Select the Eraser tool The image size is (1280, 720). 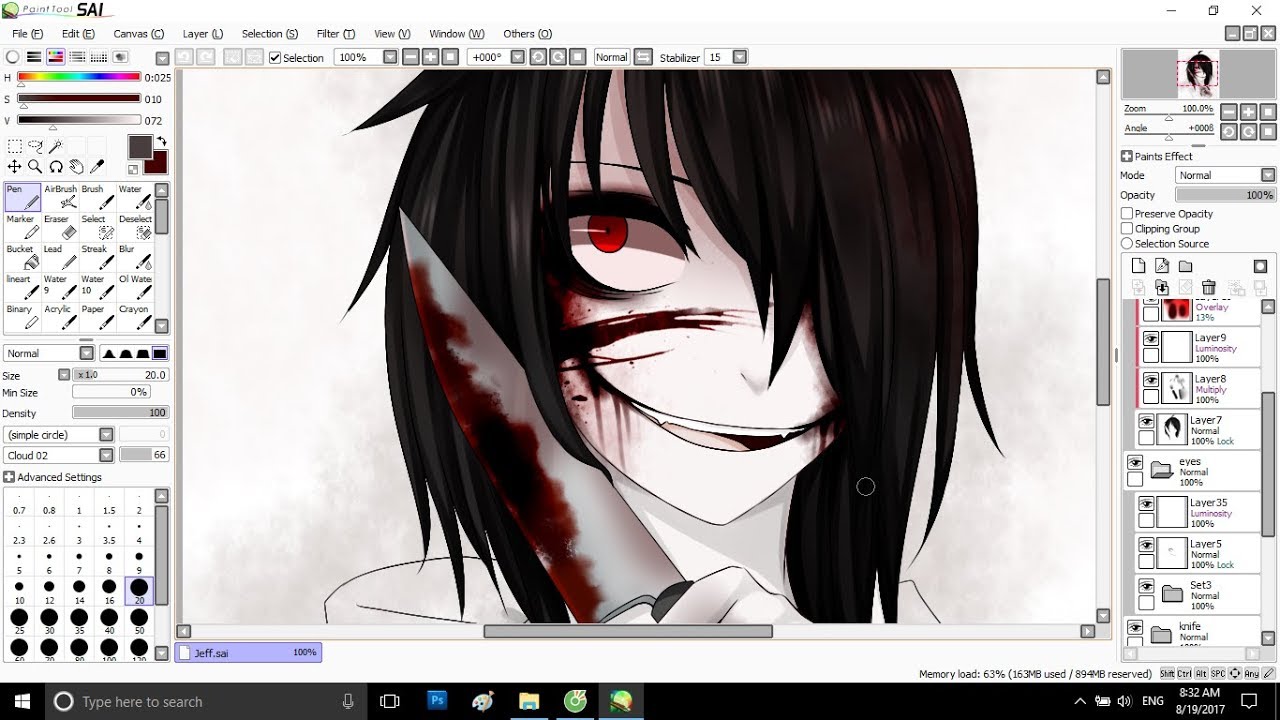[x=60, y=227]
